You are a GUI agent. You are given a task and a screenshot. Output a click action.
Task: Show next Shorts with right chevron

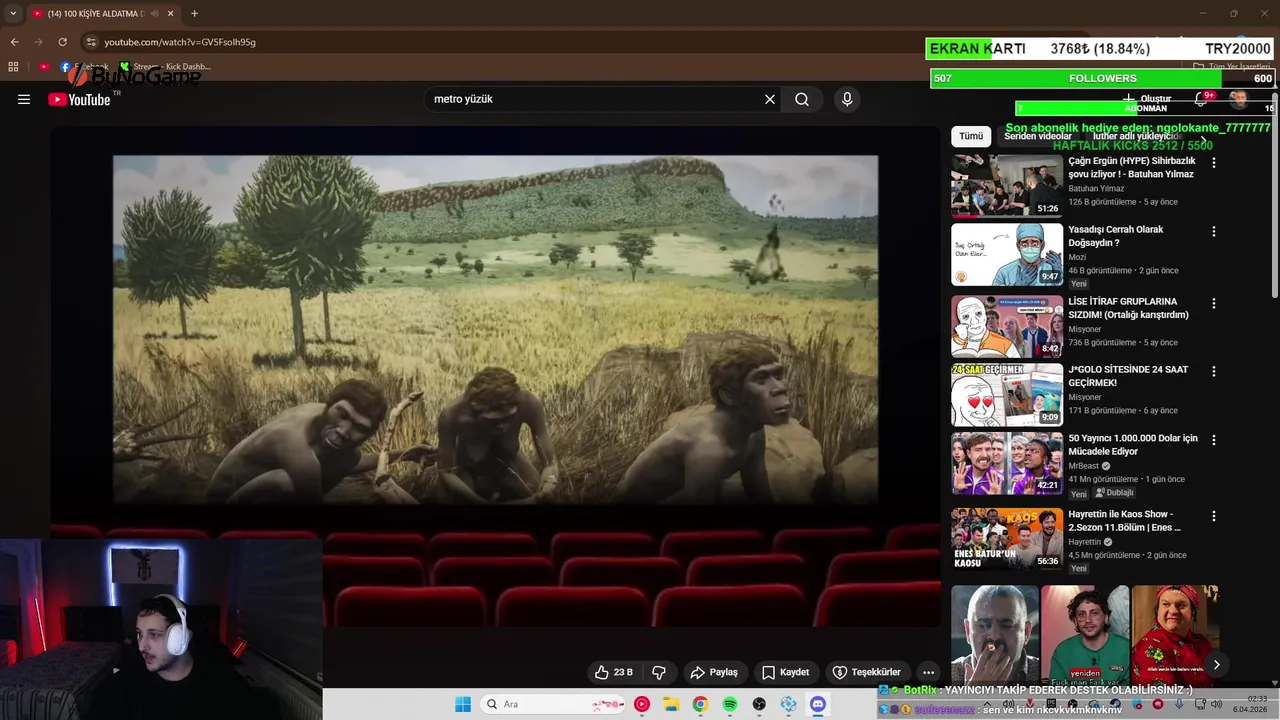pyautogui.click(x=1216, y=664)
